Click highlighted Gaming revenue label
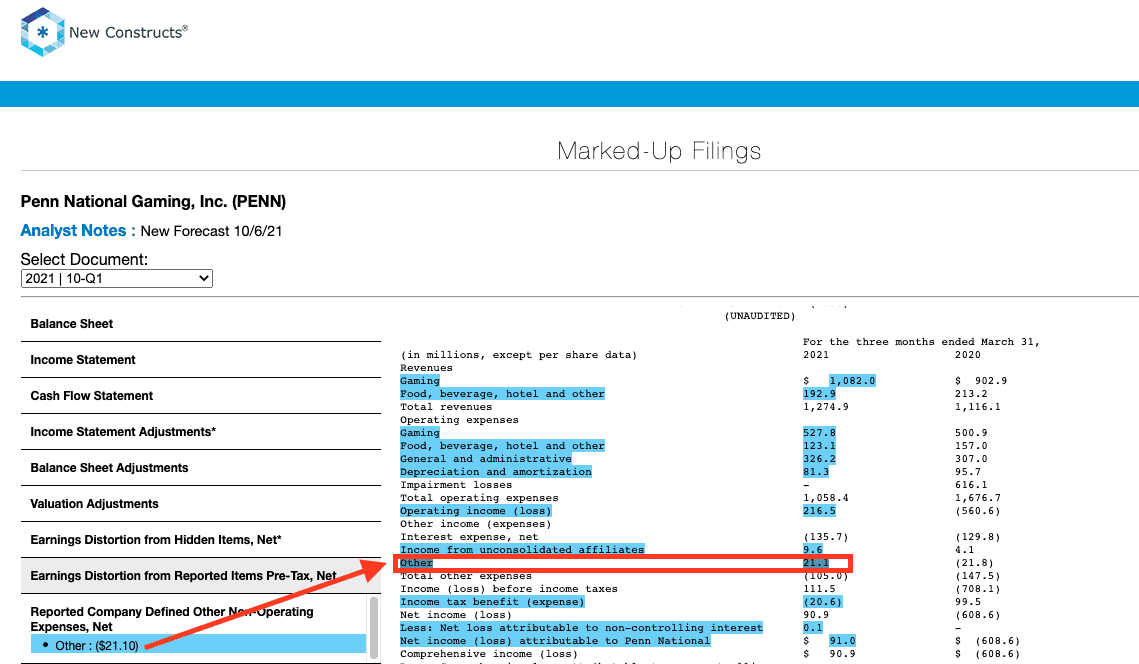Viewport: 1139px width, 664px height. click(x=420, y=381)
